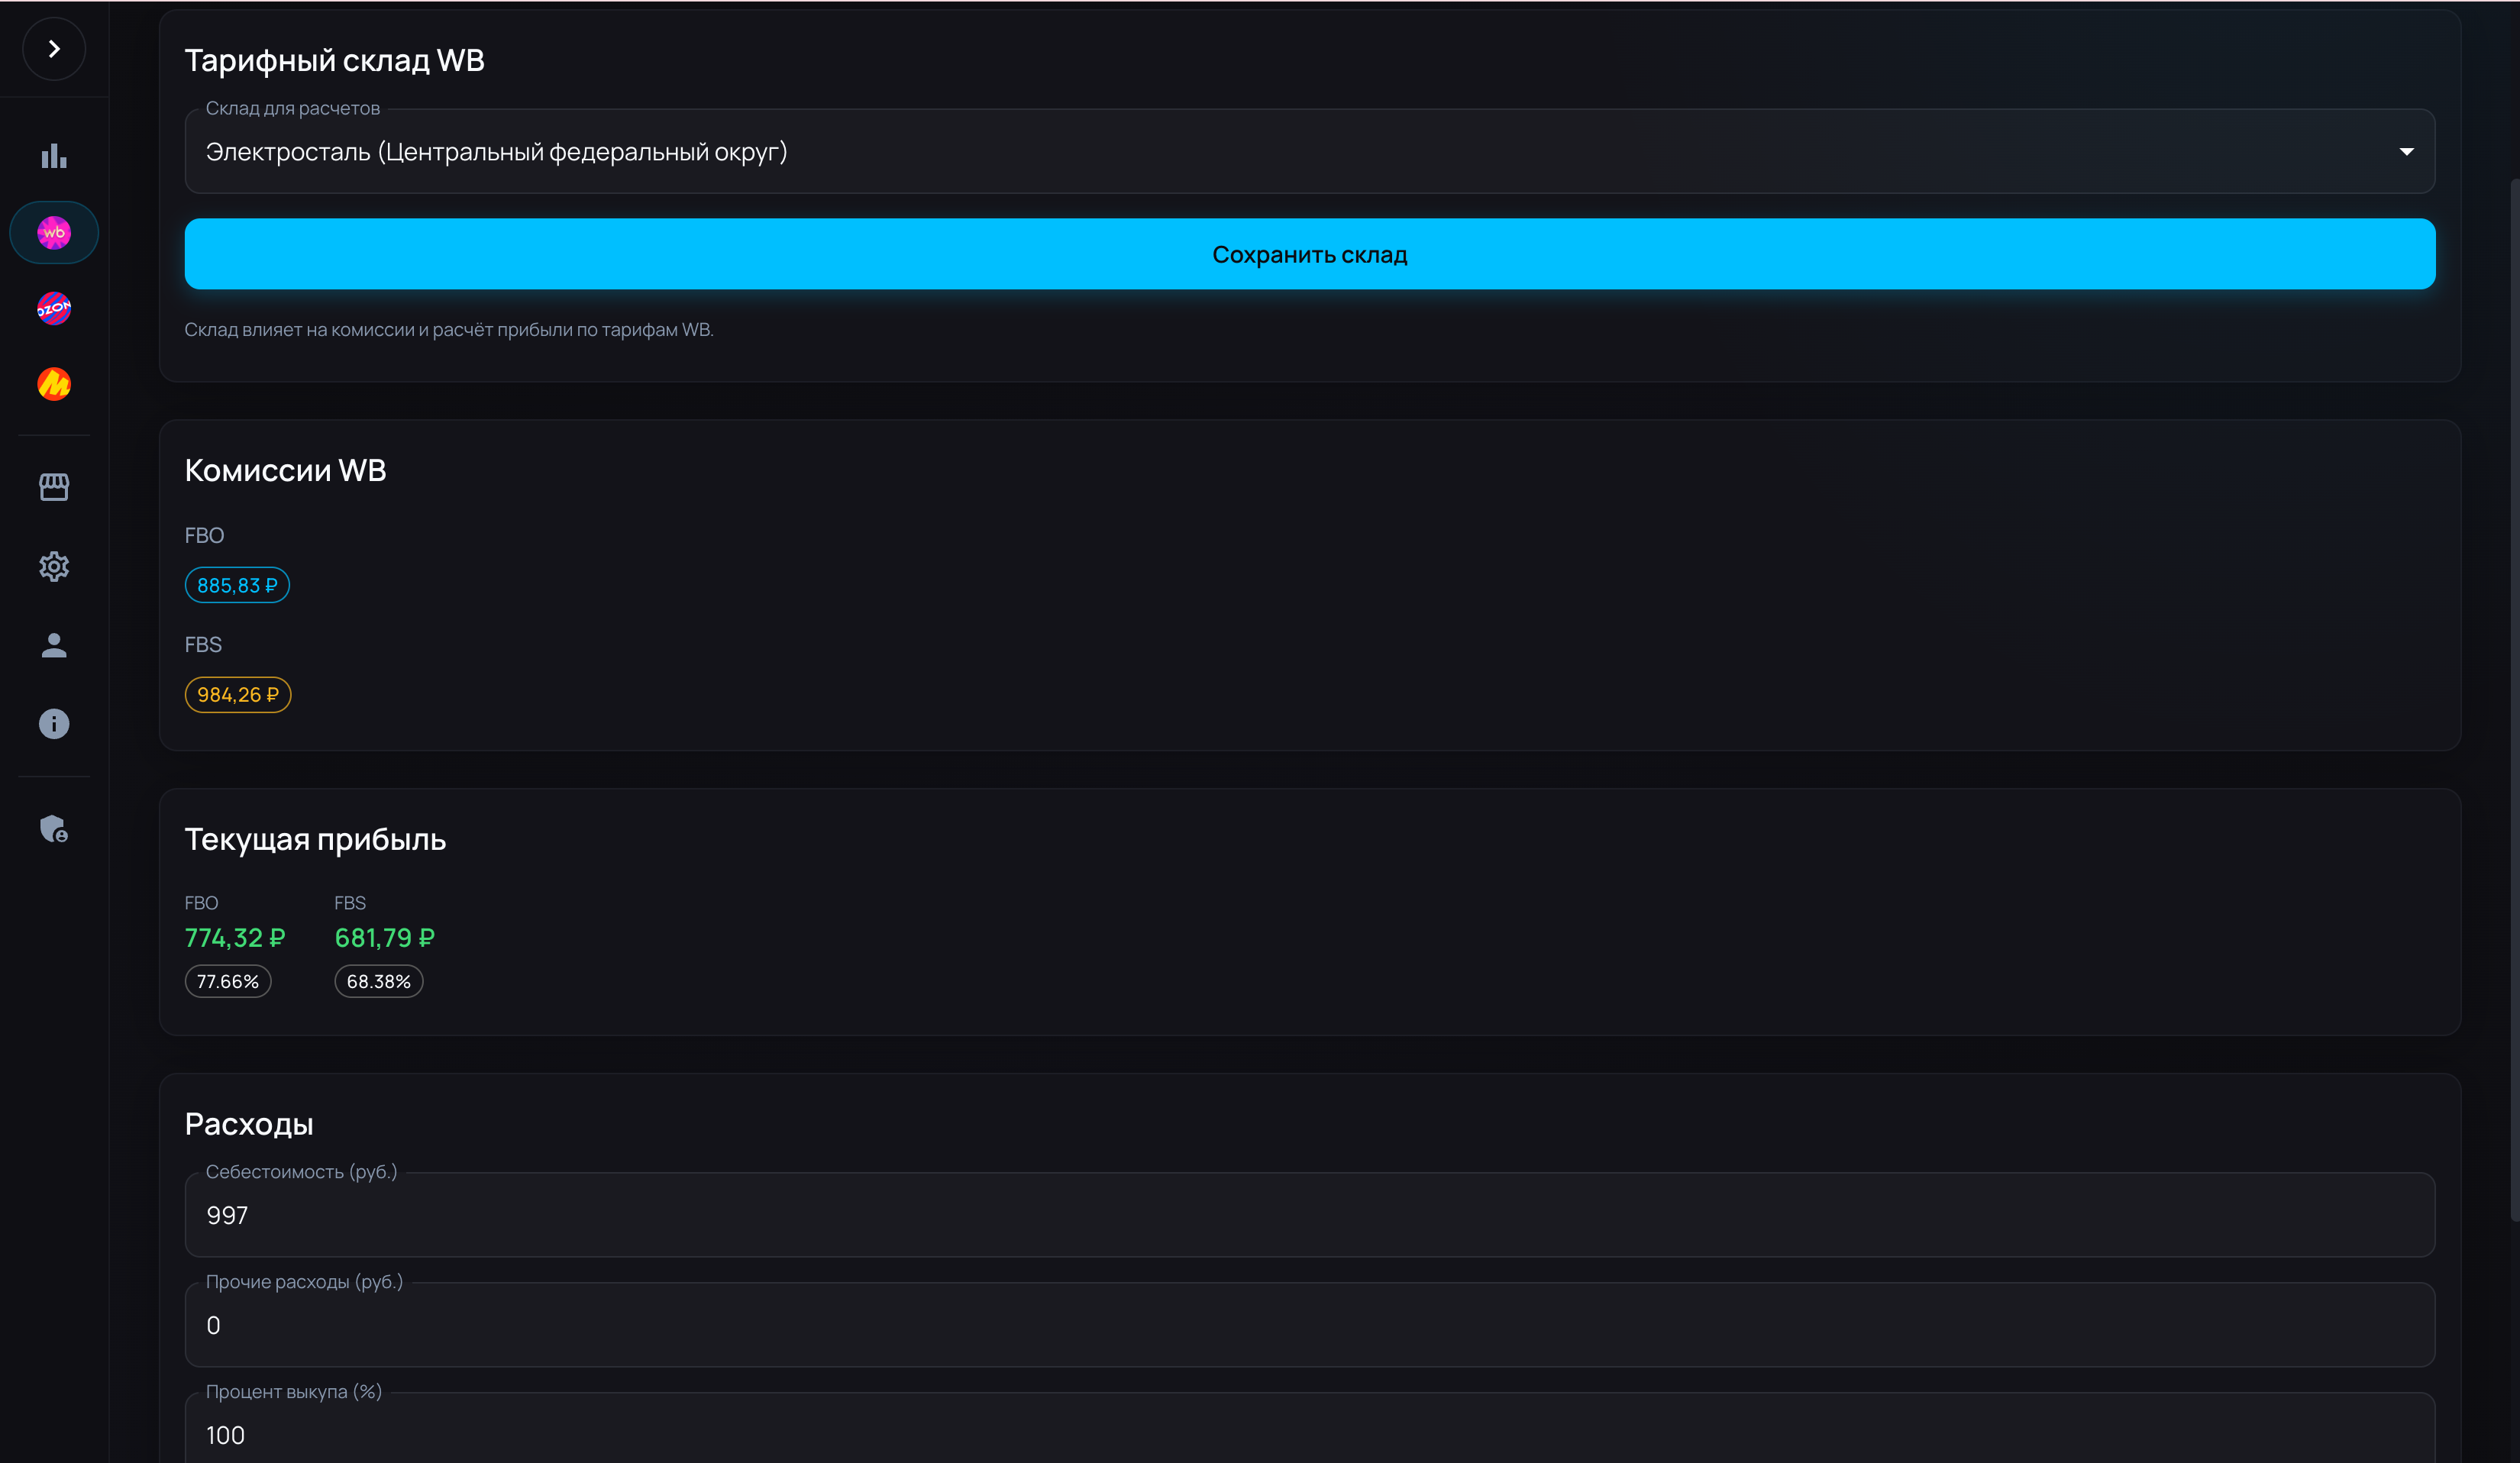Expand the sidebar with chevron arrow
Viewport: 2520px width, 1463px height.
pos(54,49)
